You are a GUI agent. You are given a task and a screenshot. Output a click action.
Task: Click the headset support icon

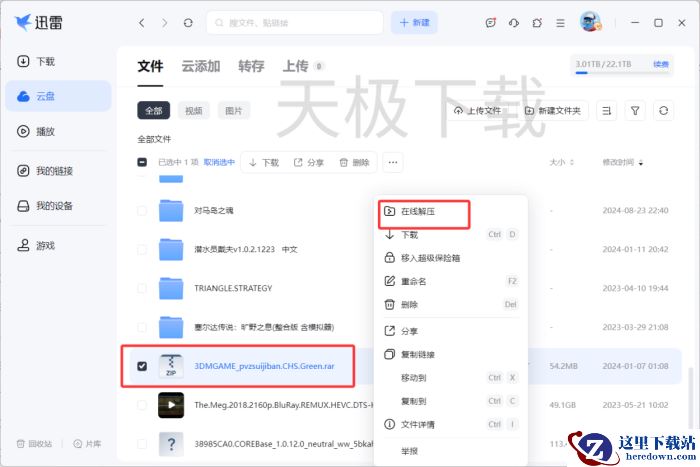point(514,23)
